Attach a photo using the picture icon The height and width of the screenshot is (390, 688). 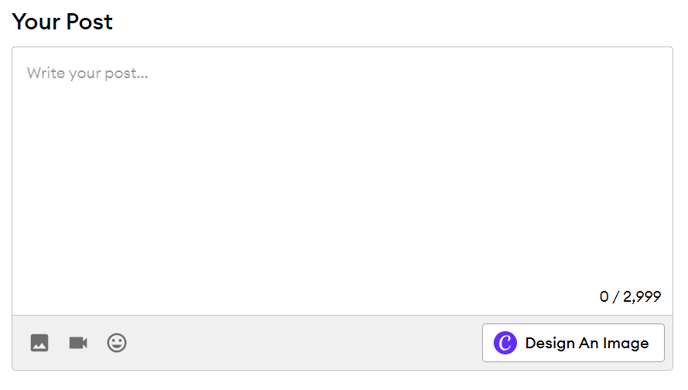(39, 343)
